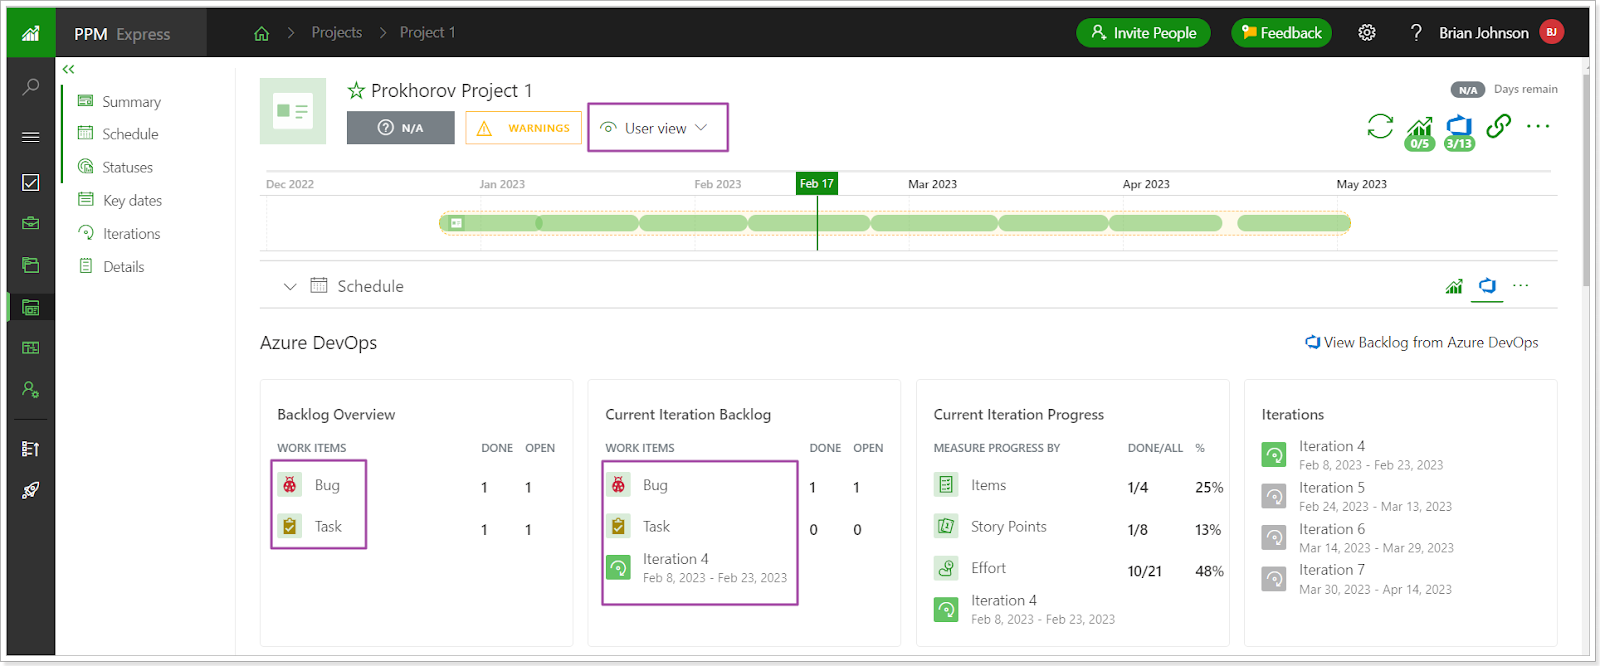Toggle favorite star for Prokhorov Project 1
Screen dimensions: 1600x666
point(356,91)
